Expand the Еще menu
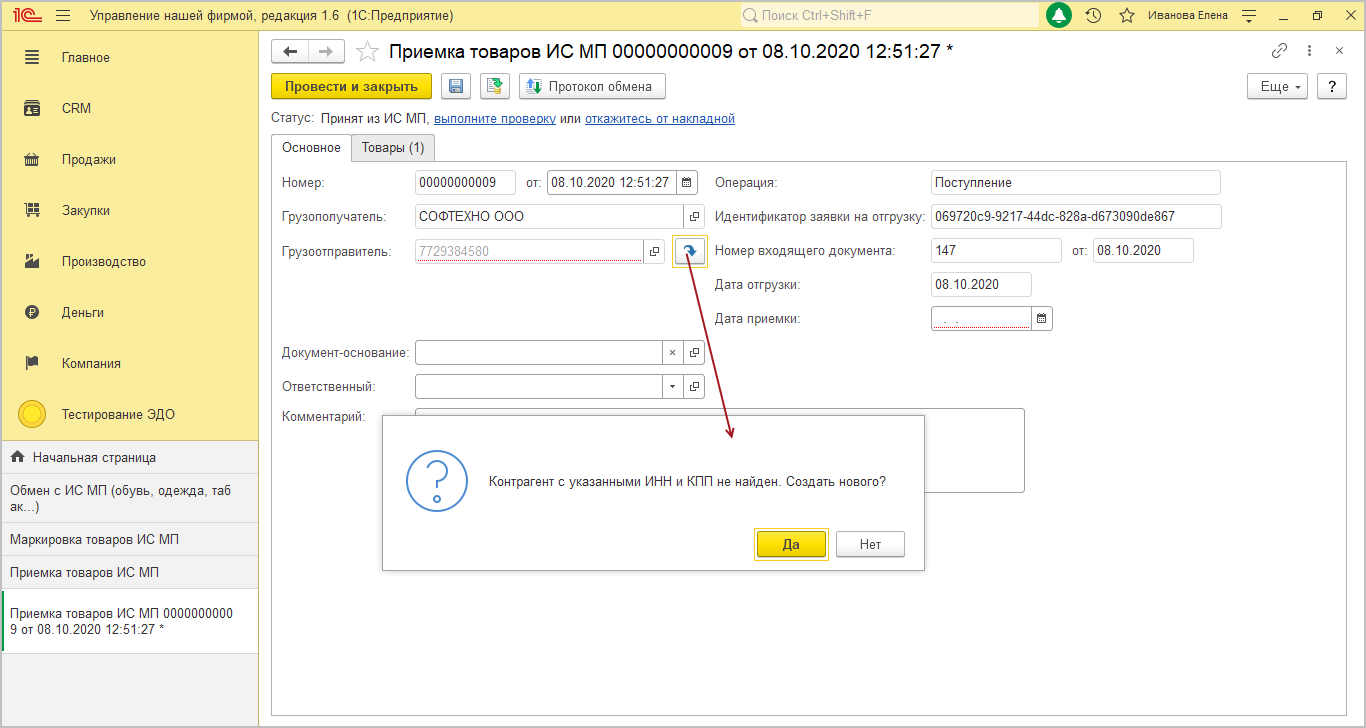Screen dimensions: 1366x728 (1278, 86)
